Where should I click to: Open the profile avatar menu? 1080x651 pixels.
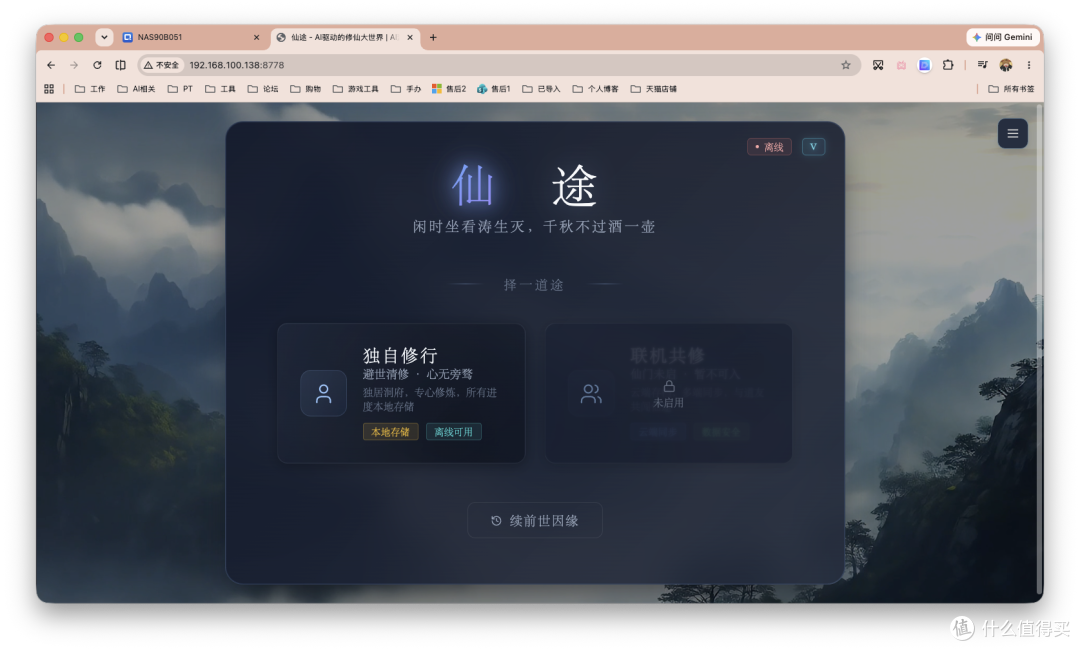(x=1006, y=65)
